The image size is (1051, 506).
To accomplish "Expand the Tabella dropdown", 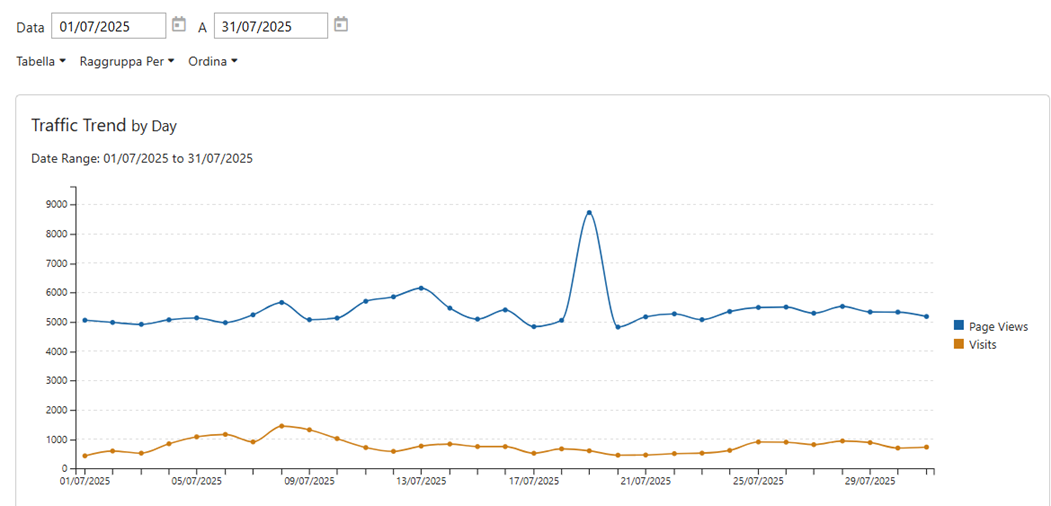I will point(41,62).
